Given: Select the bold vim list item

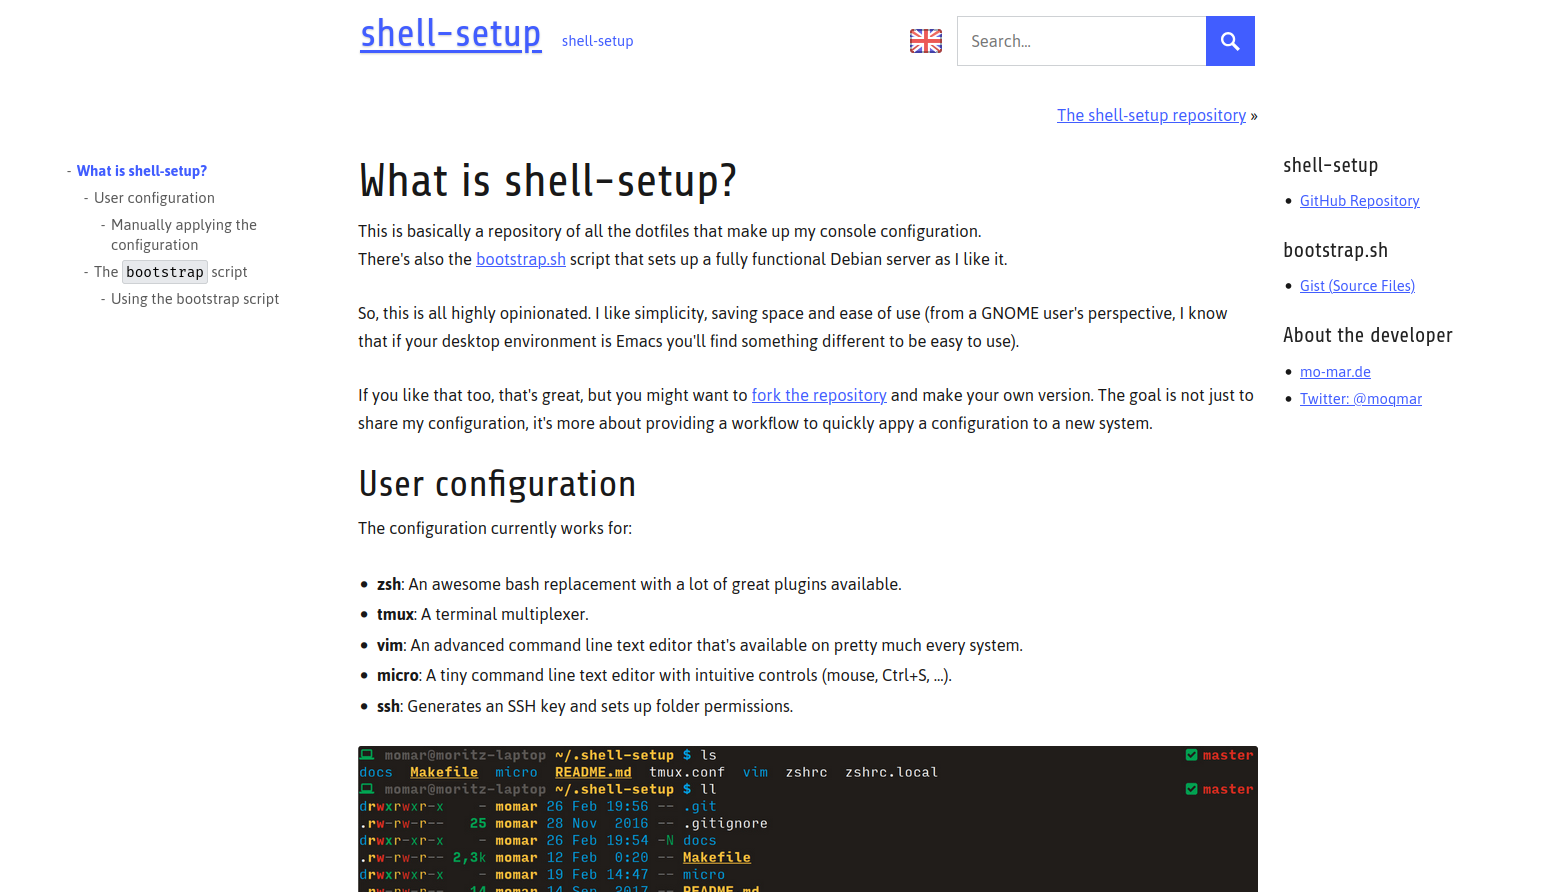Looking at the screenshot, I should tap(390, 645).
